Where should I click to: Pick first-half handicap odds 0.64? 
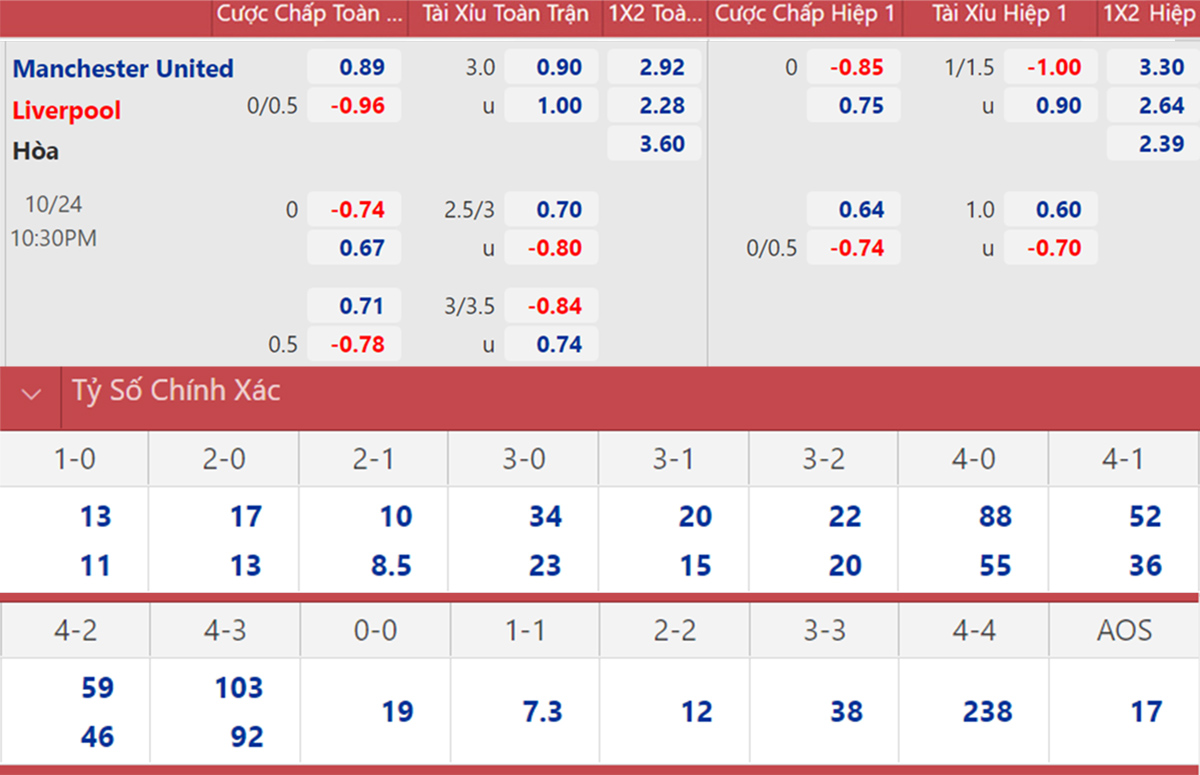coord(853,210)
